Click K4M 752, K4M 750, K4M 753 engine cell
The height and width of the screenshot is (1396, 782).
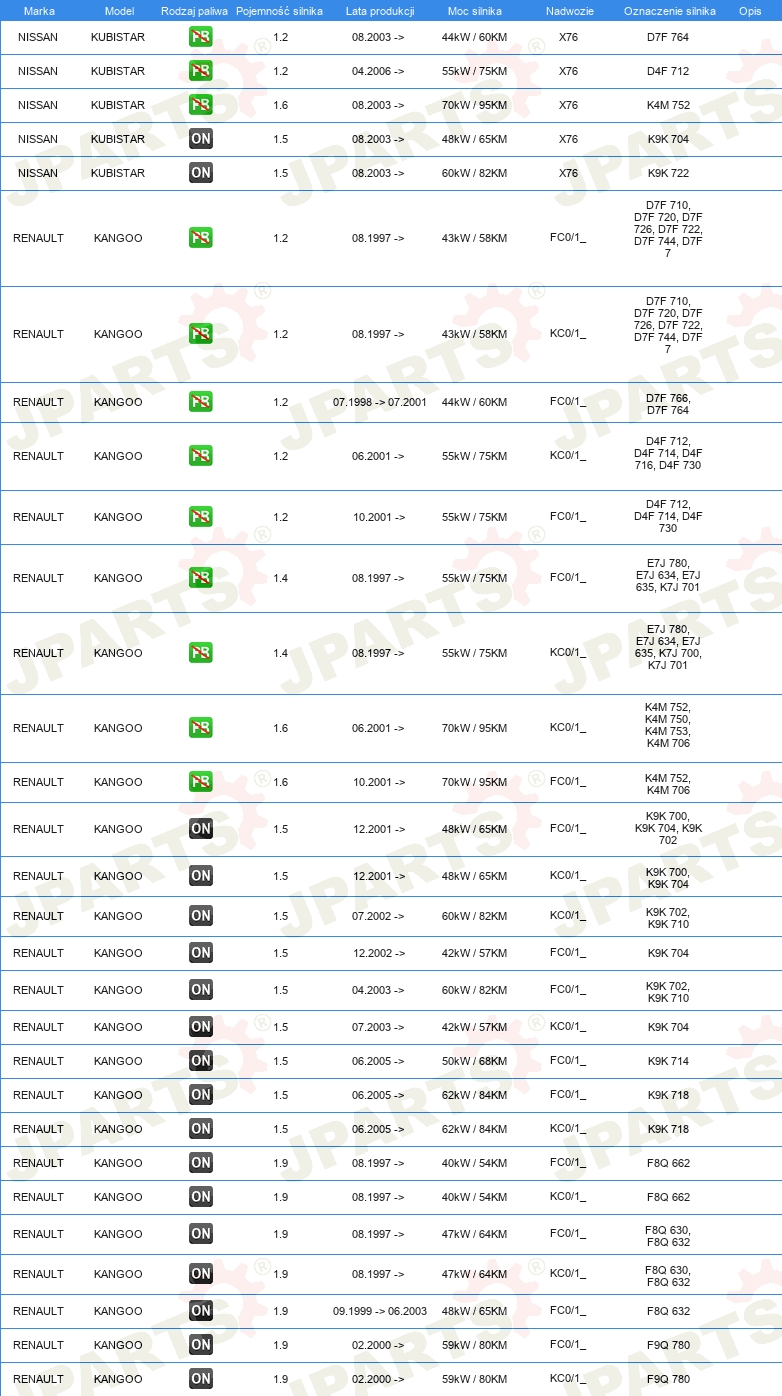click(668, 725)
